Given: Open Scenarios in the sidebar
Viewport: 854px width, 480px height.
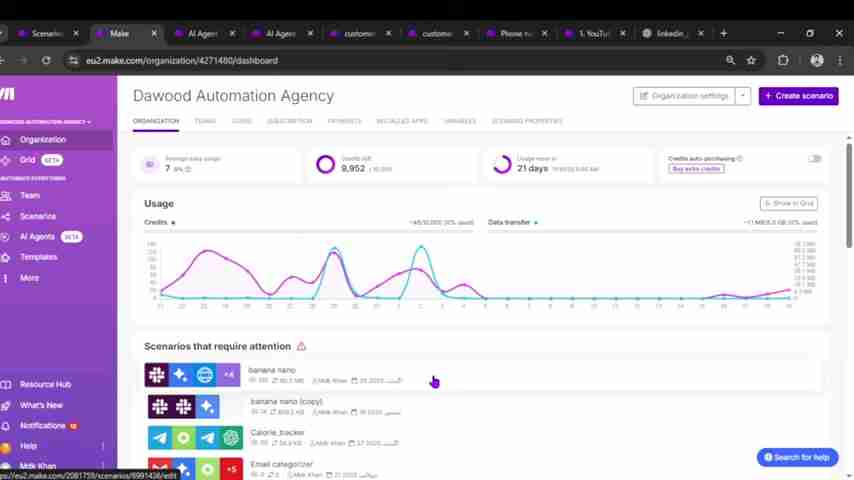Looking at the screenshot, I should (38, 216).
